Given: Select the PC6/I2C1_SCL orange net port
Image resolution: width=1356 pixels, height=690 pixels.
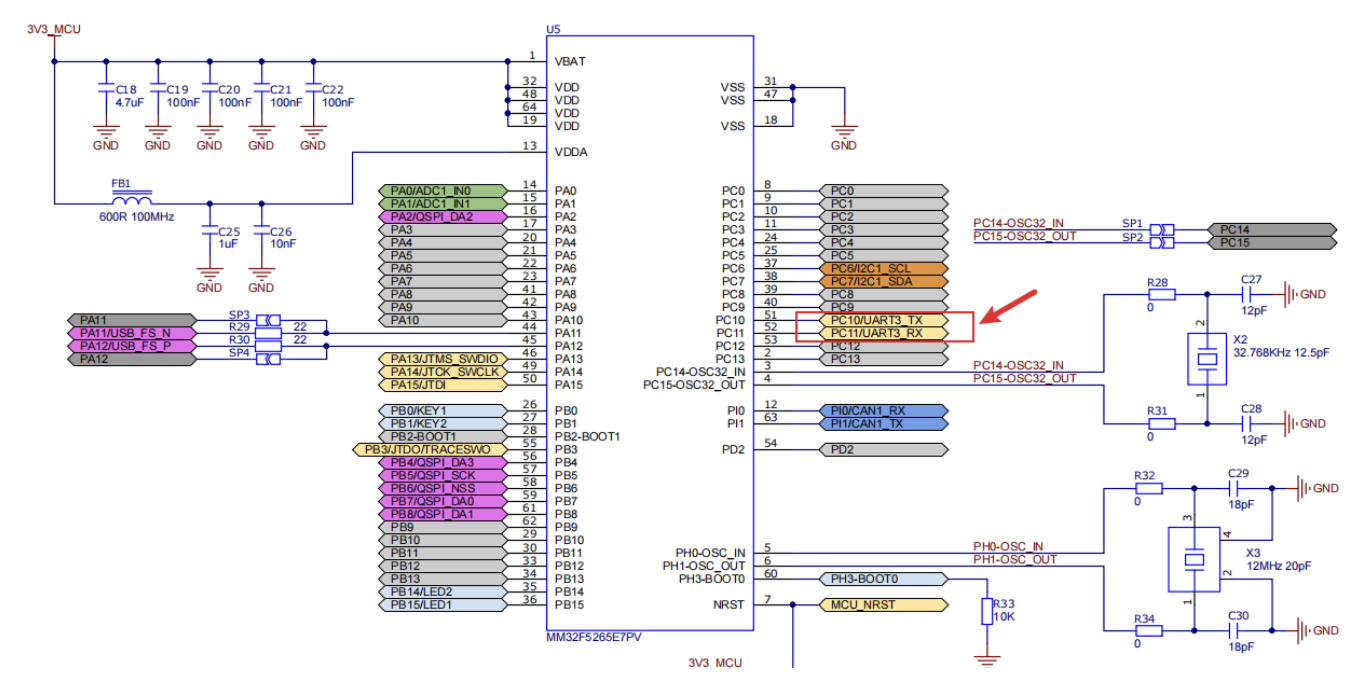Looking at the screenshot, I should point(884,268).
